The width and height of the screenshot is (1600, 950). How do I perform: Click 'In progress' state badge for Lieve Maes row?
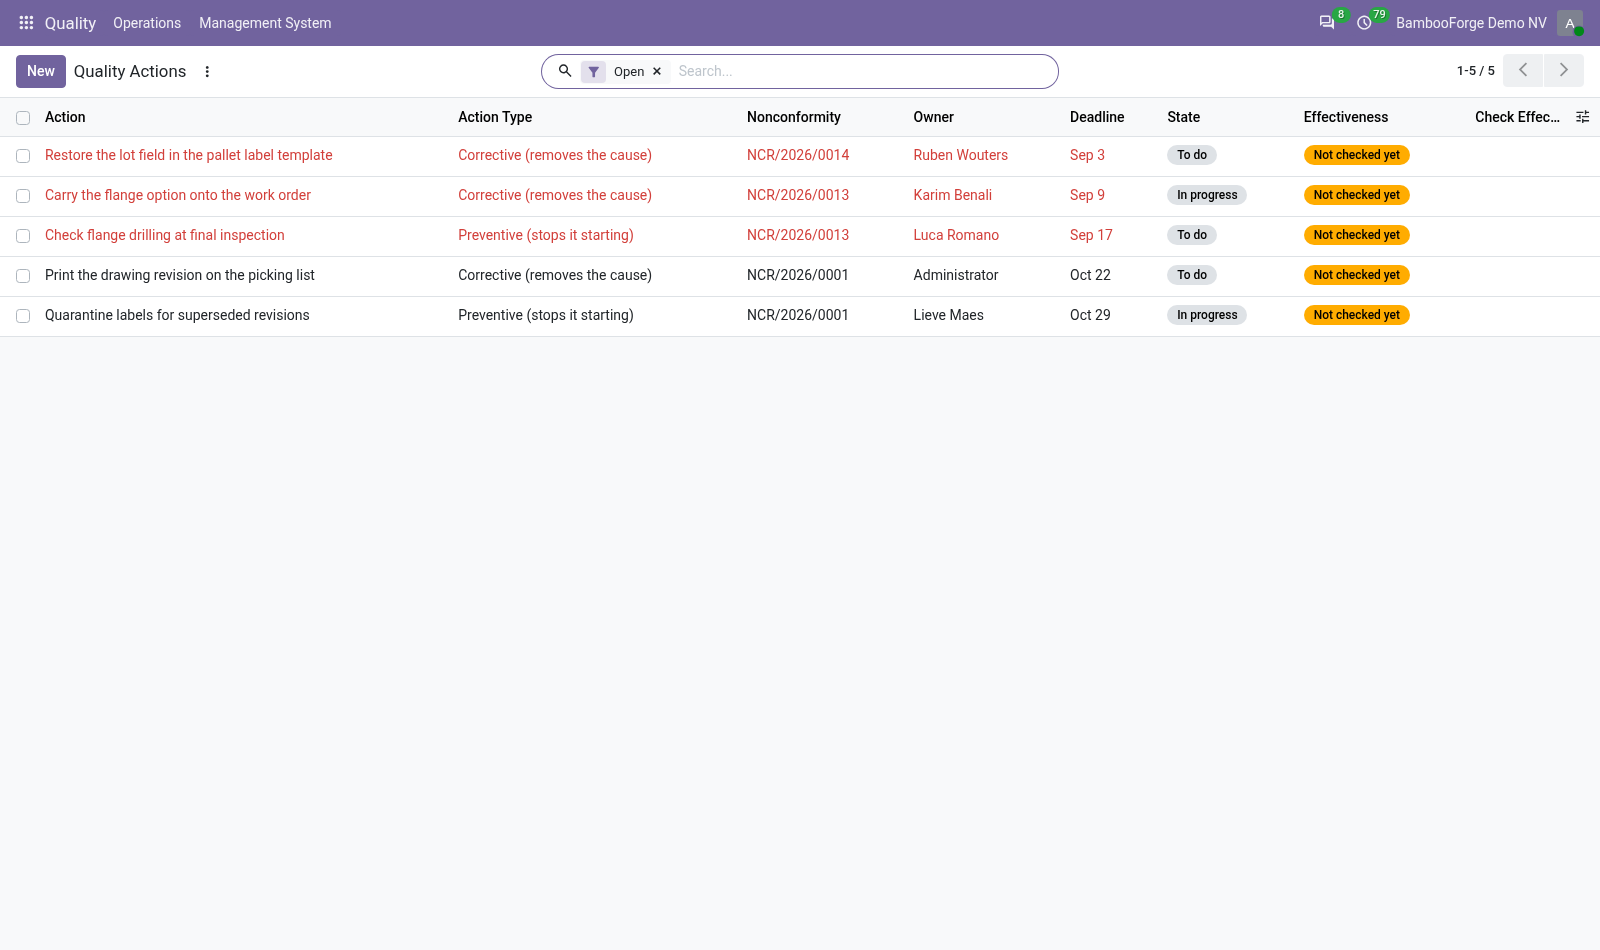click(x=1207, y=315)
